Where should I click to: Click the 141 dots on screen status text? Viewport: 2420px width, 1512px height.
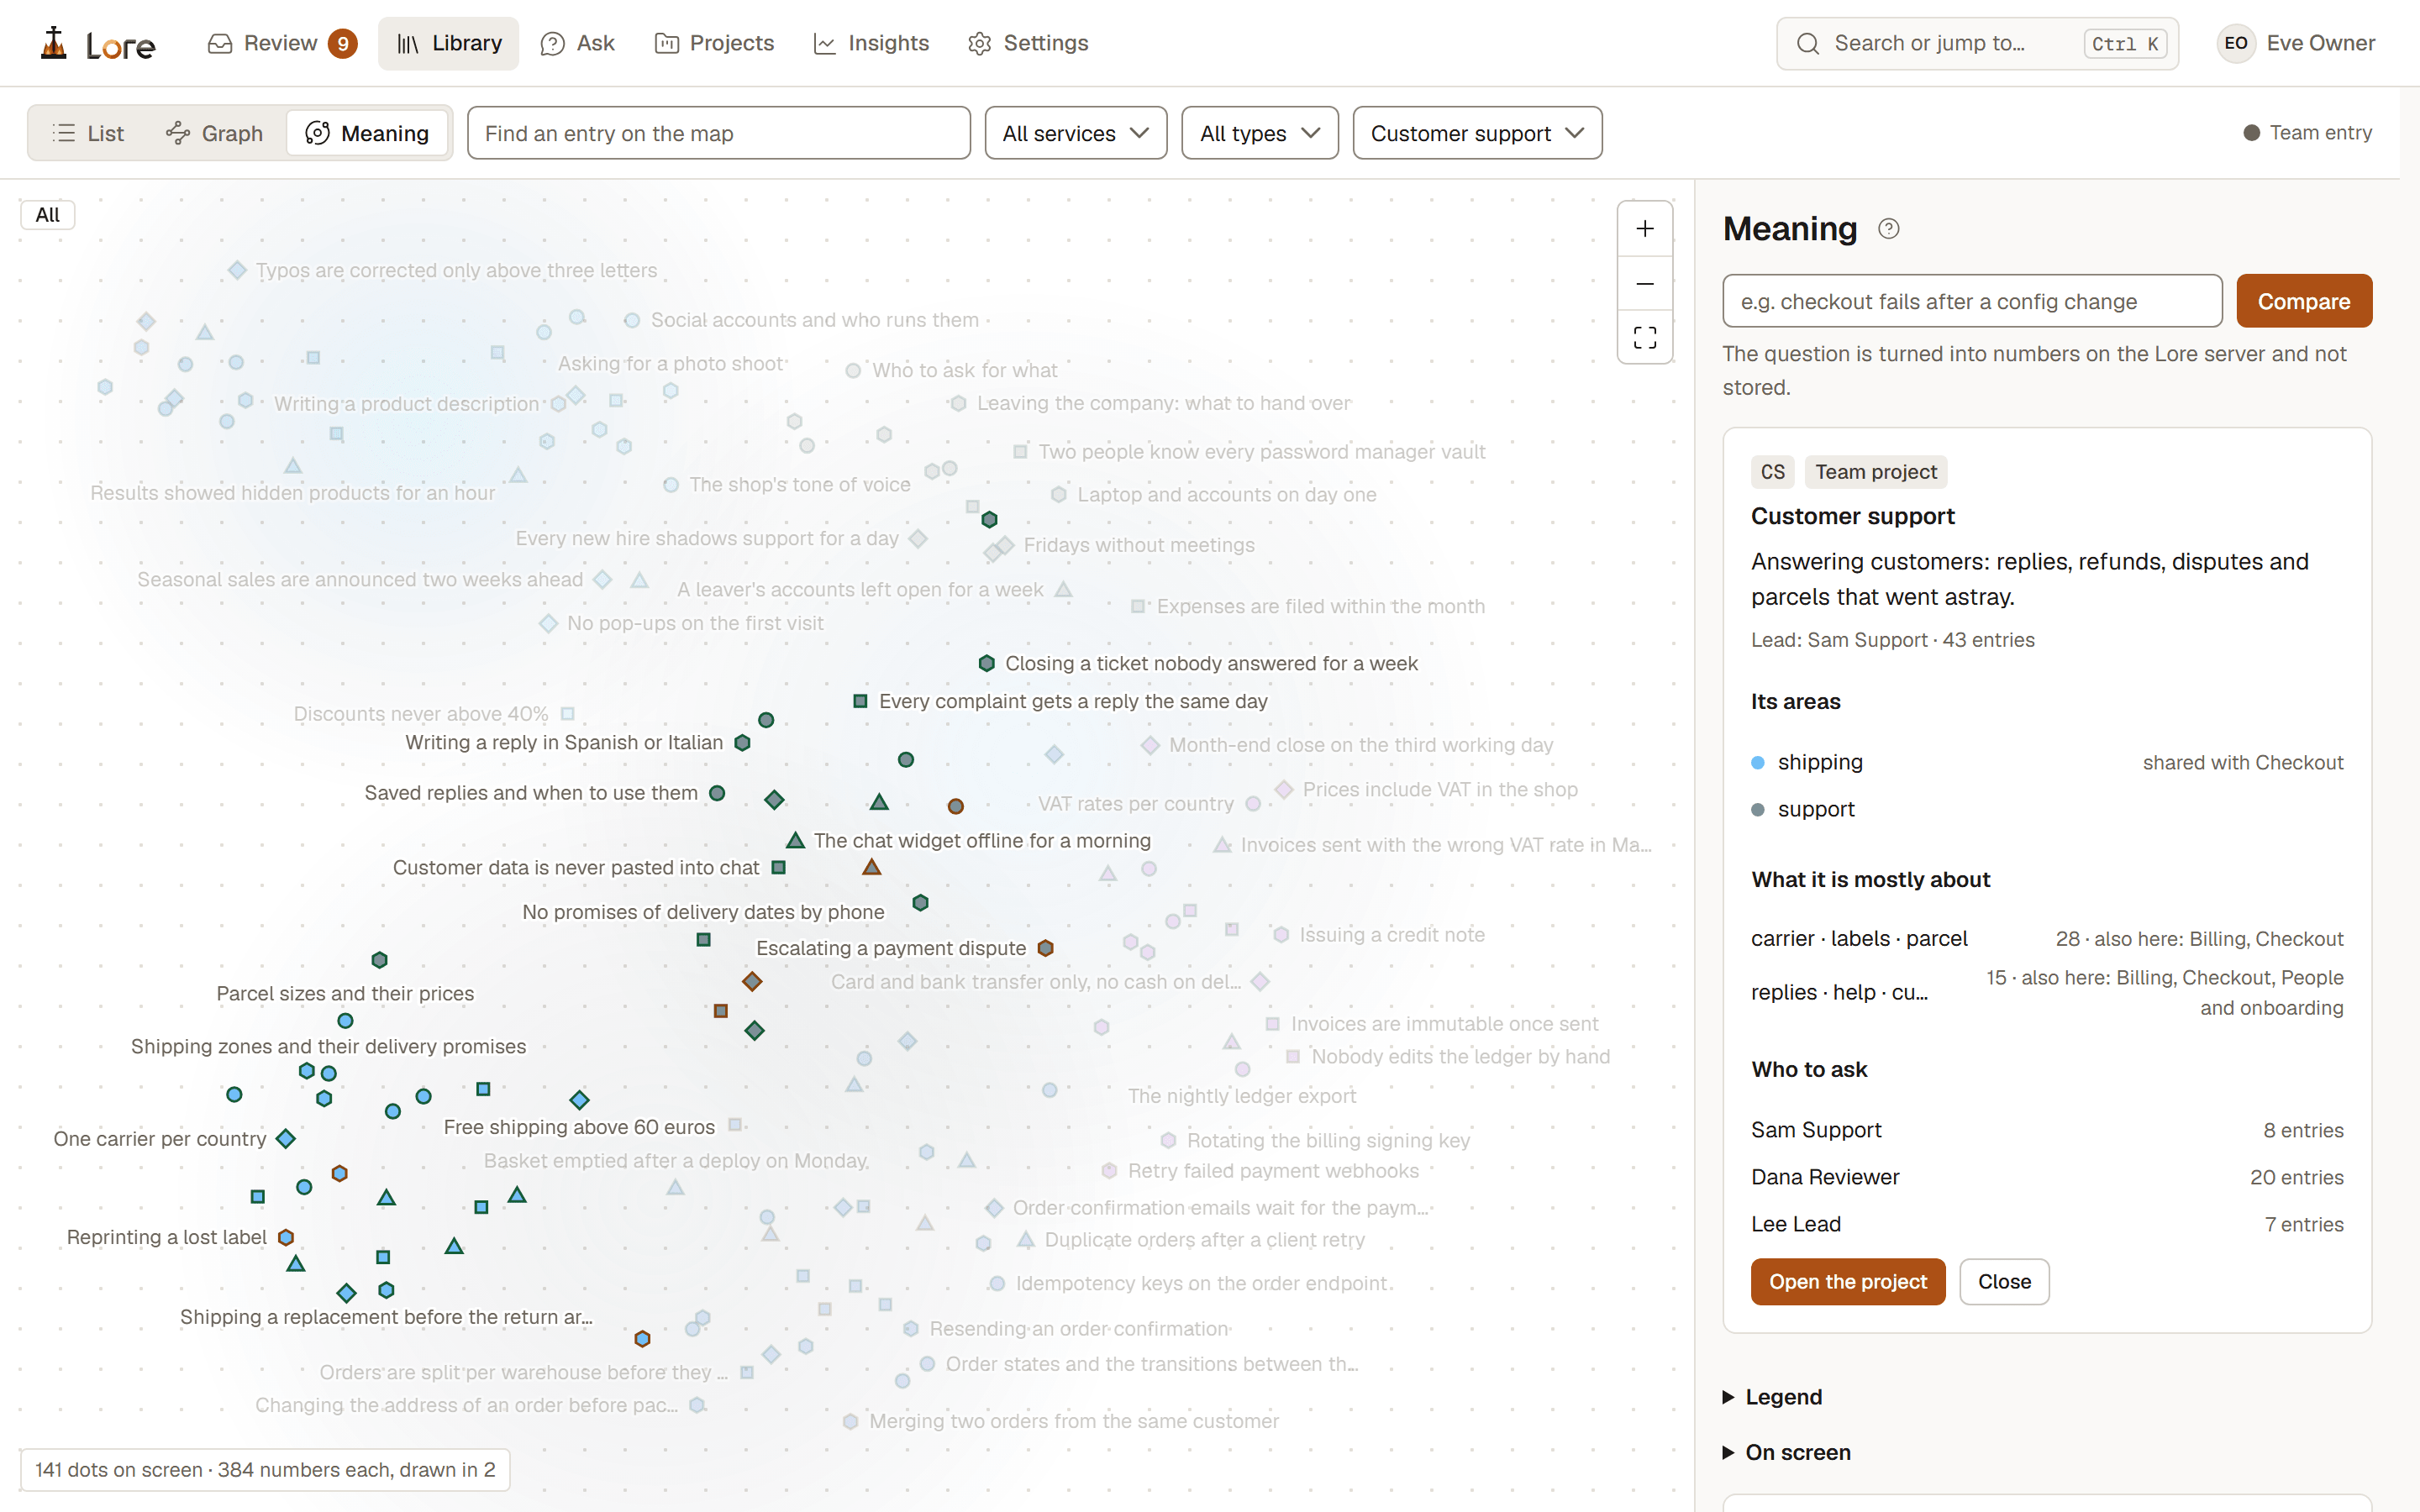265,1470
